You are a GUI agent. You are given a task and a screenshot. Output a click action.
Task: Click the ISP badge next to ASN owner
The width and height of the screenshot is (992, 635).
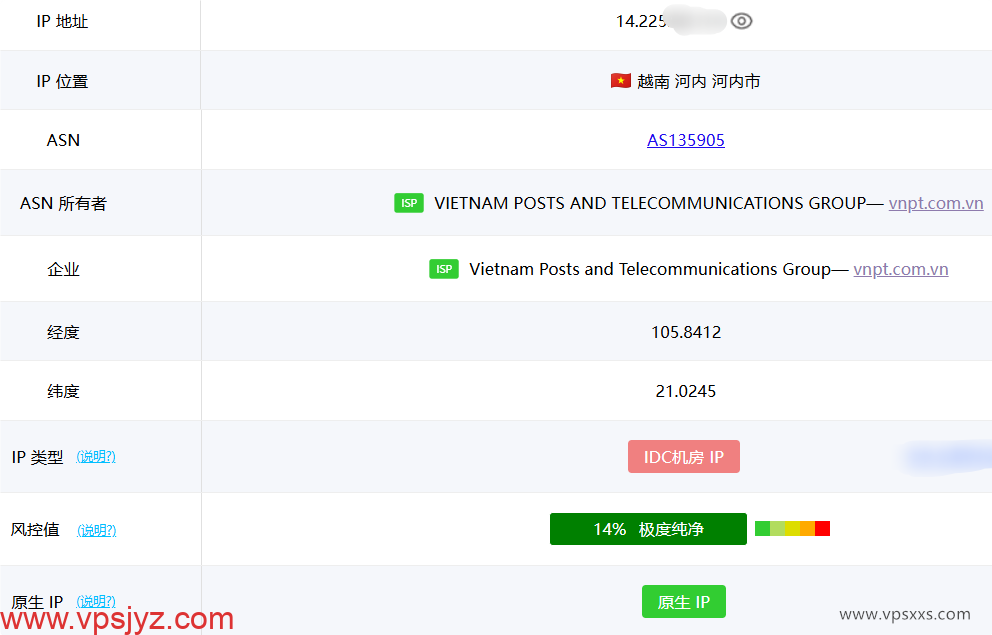[x=409, y=202]
